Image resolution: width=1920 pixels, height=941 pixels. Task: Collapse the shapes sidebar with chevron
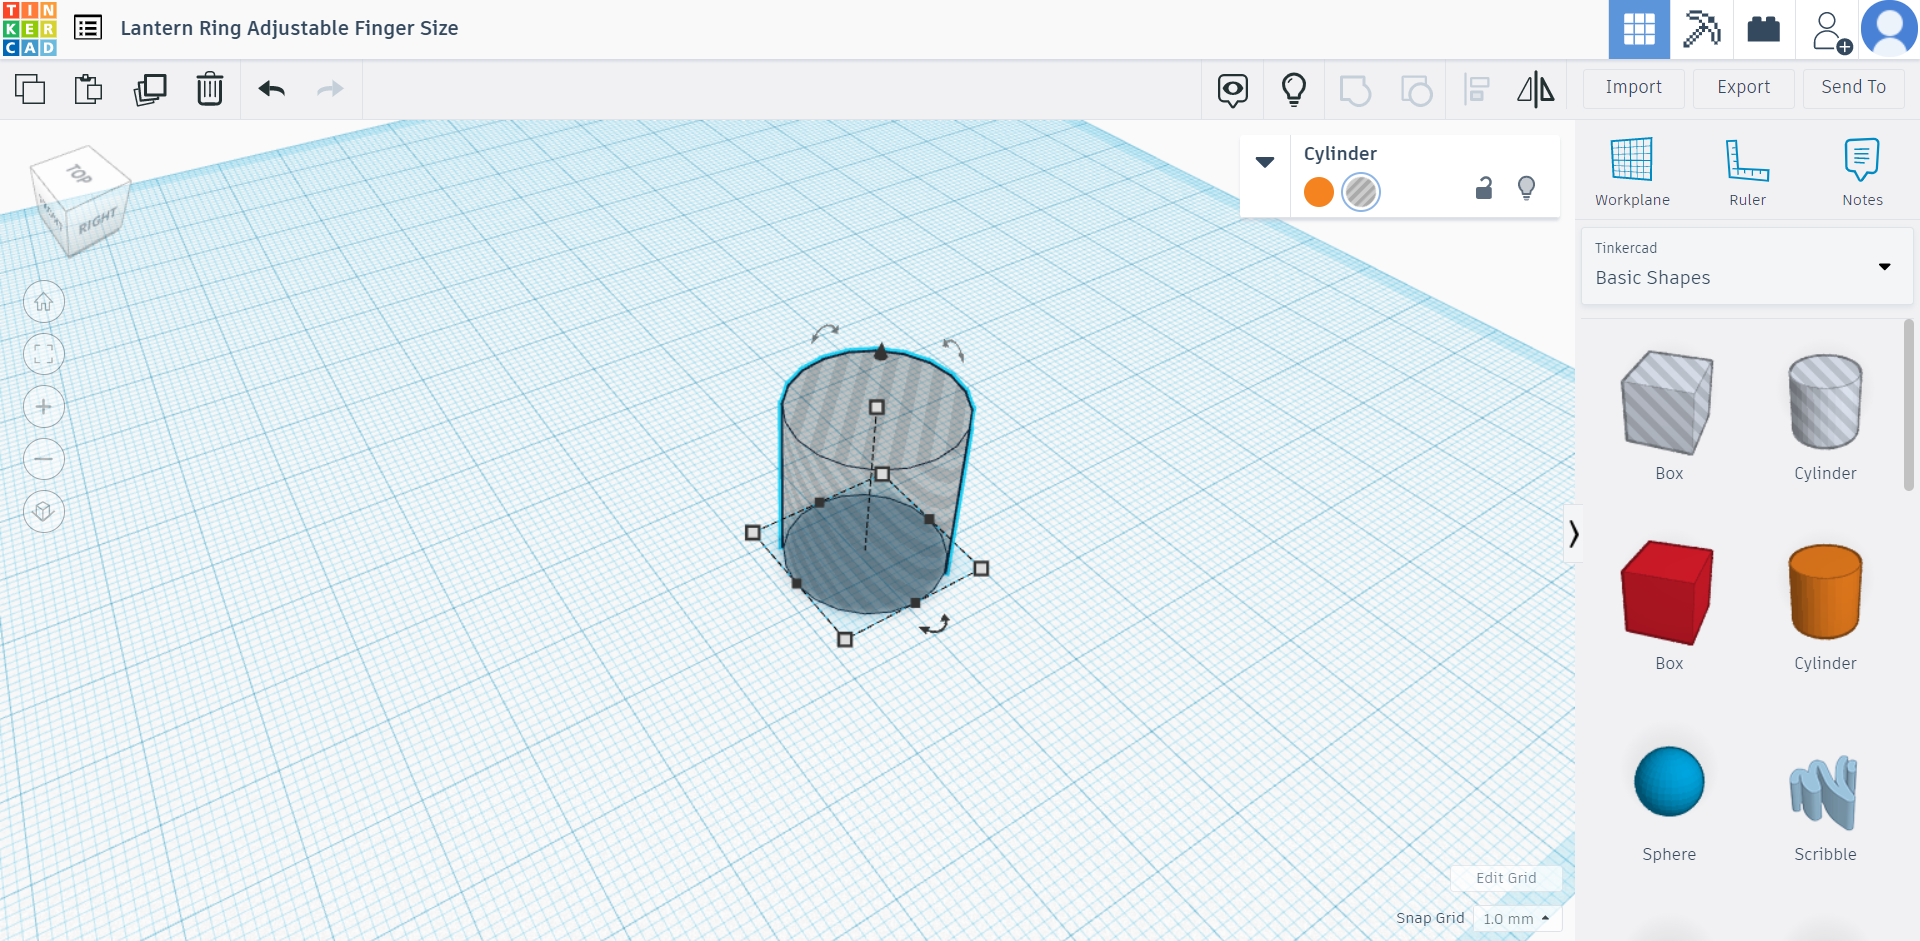coord(1575,534)
